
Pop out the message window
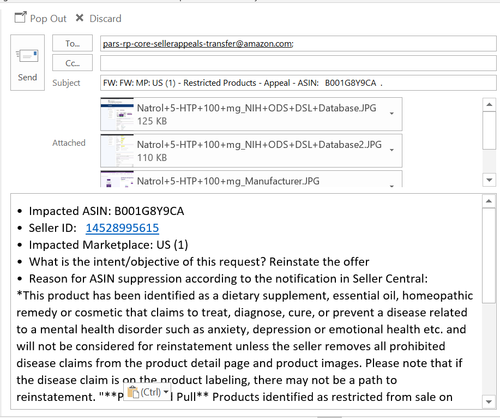coord(40,18)
